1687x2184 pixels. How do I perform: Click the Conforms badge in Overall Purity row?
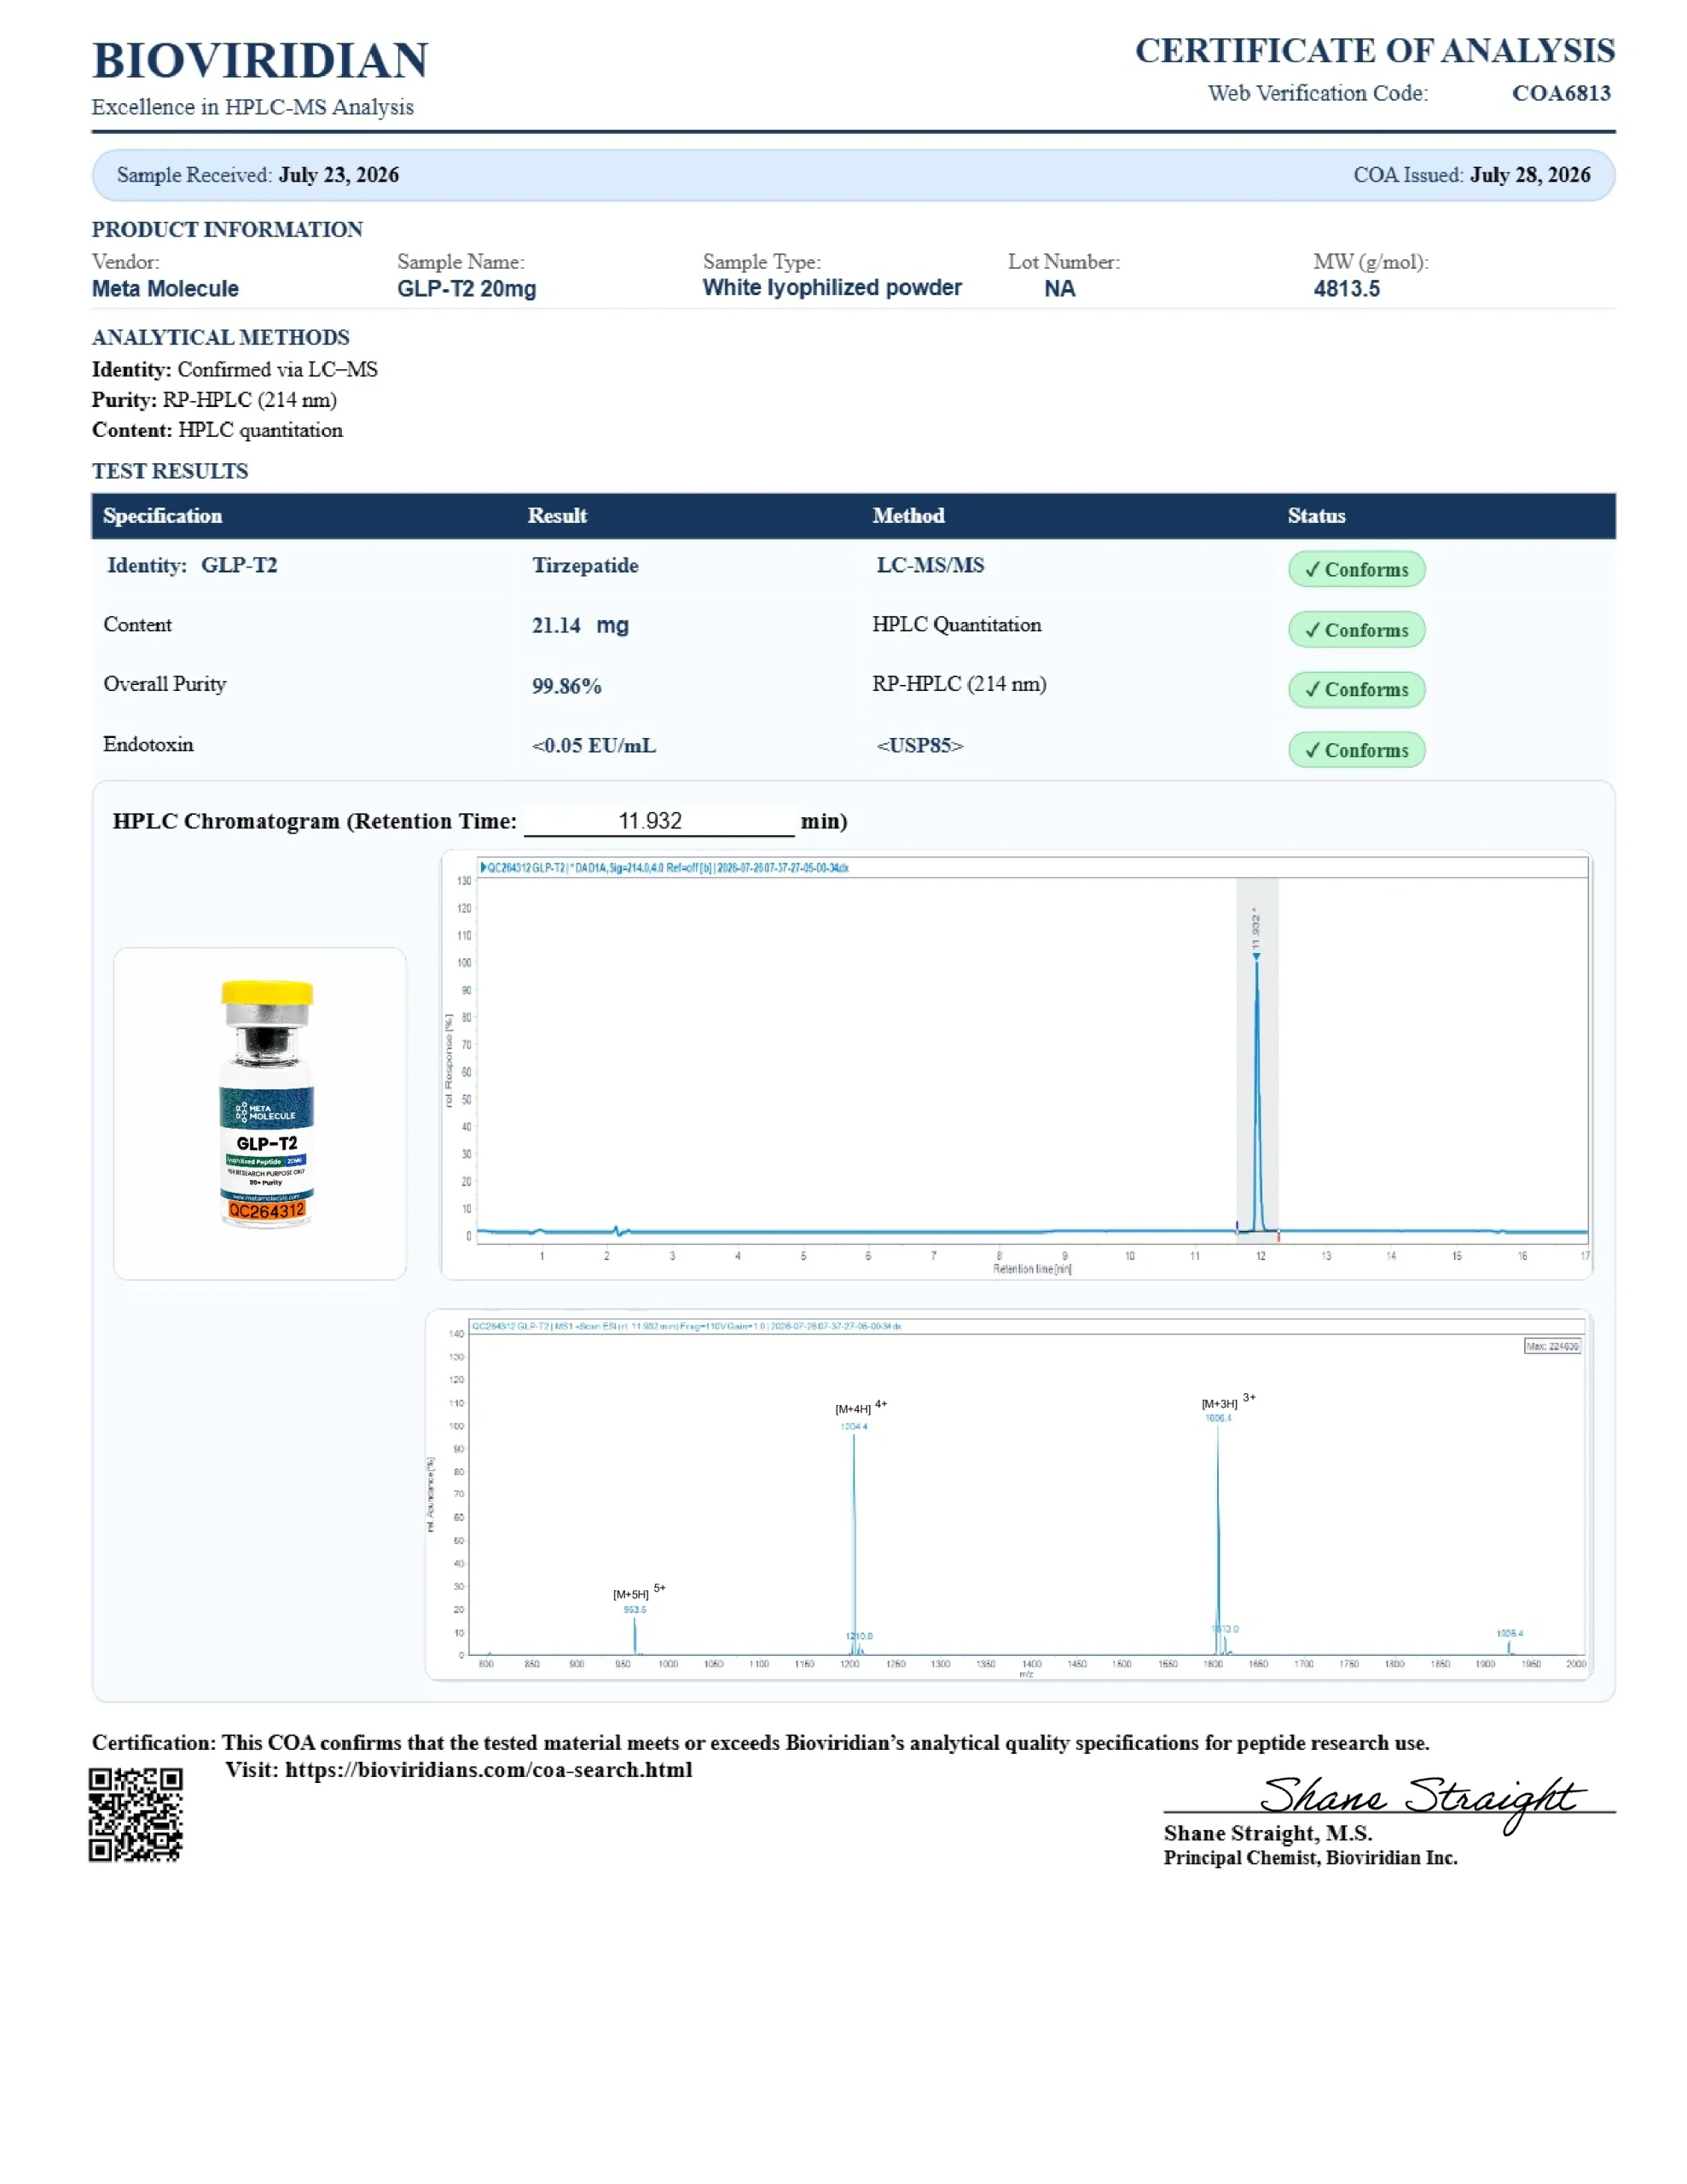(x=1356, y=689)
